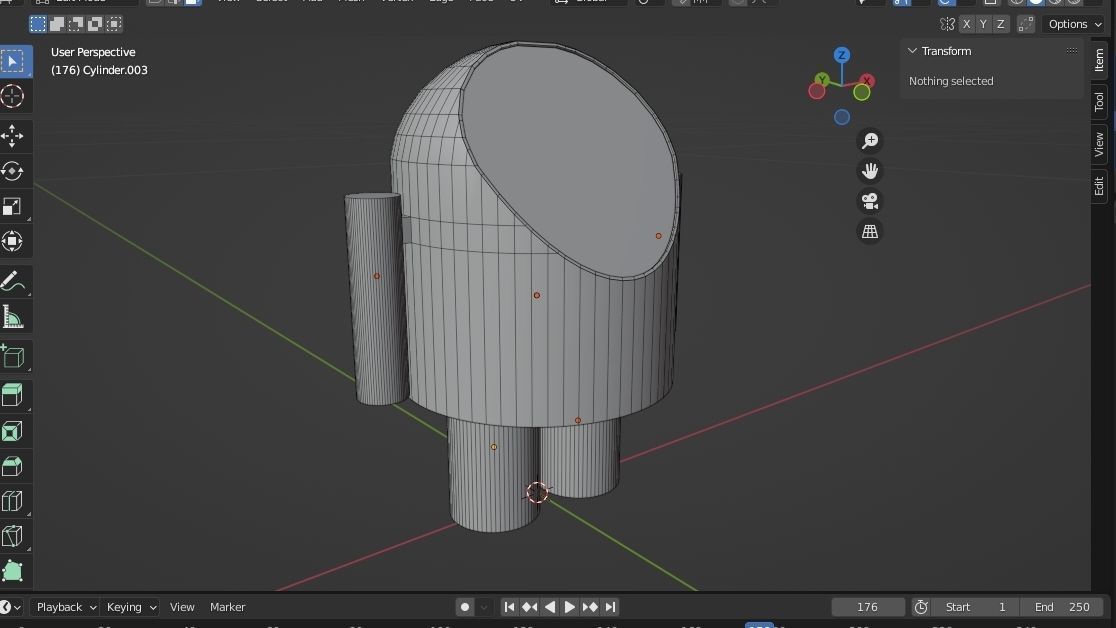The height and width of the screenshot is (628, 1116).
Task: Collapse the Transform panel
Action: click(912, 51)
